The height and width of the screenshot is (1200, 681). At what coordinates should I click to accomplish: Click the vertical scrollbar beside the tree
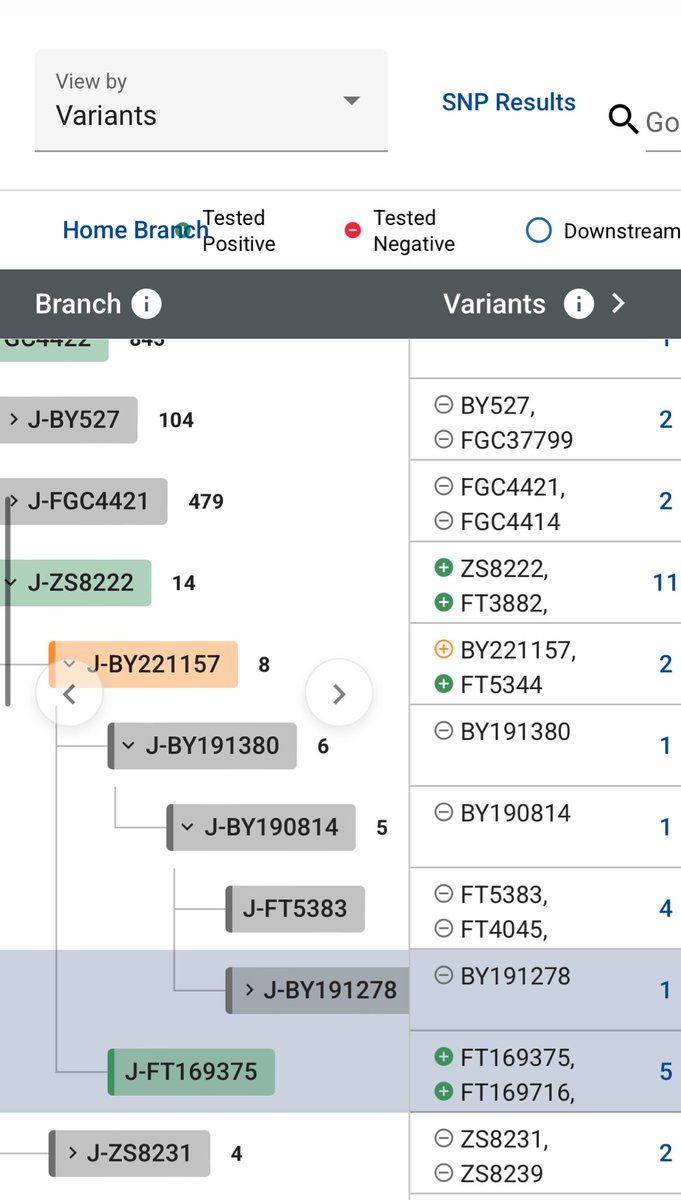point(8,600)
